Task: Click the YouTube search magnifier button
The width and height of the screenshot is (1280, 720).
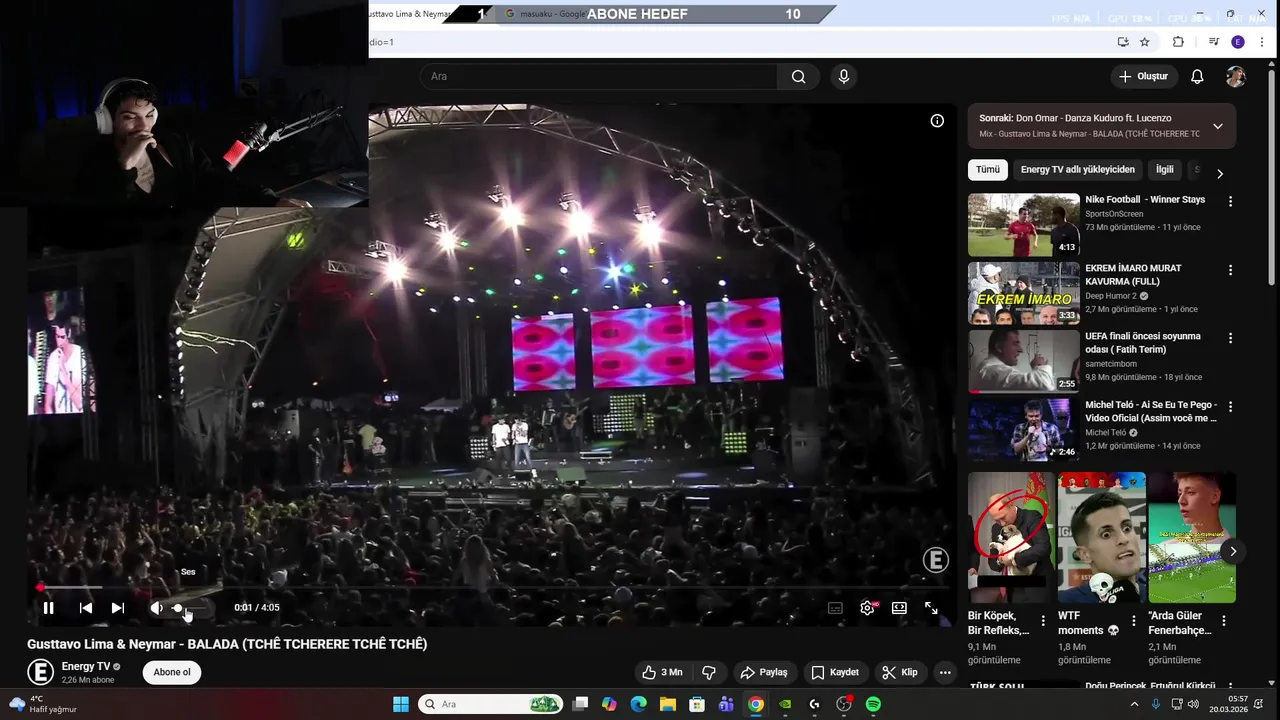Action: click(798, 76)
